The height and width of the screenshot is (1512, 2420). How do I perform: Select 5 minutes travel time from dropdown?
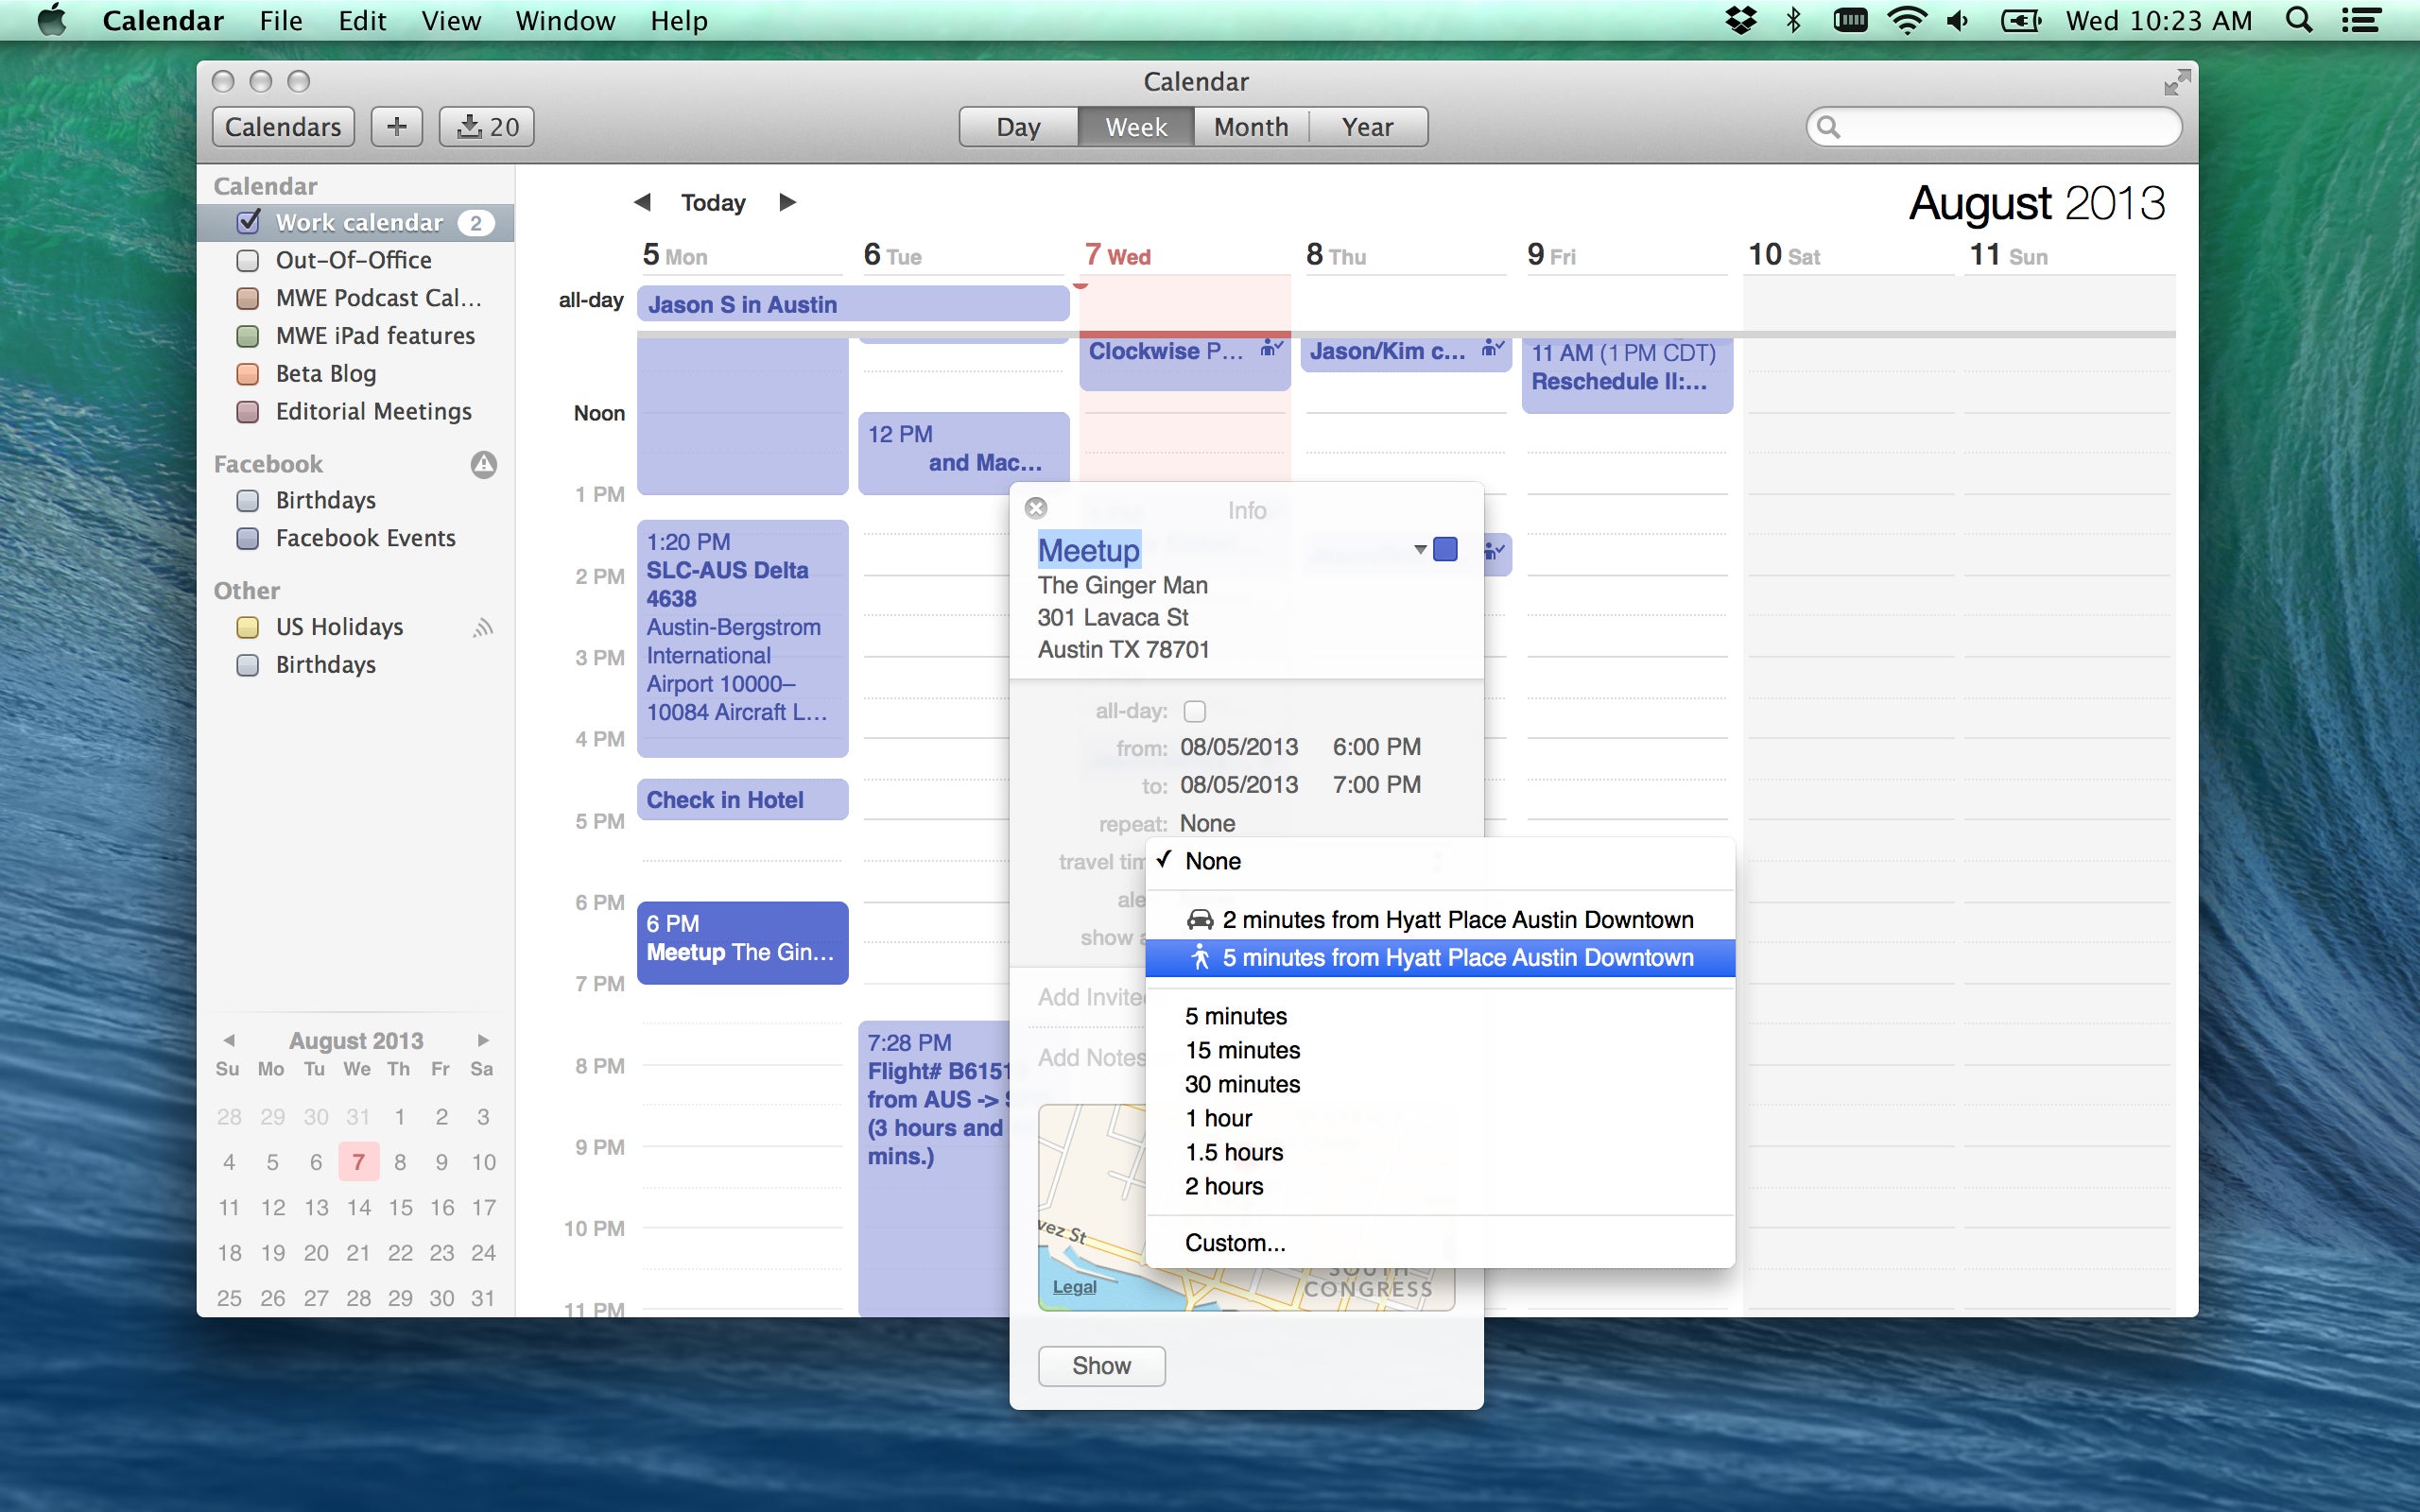pyautogui.click(x=1236, y=1014)
